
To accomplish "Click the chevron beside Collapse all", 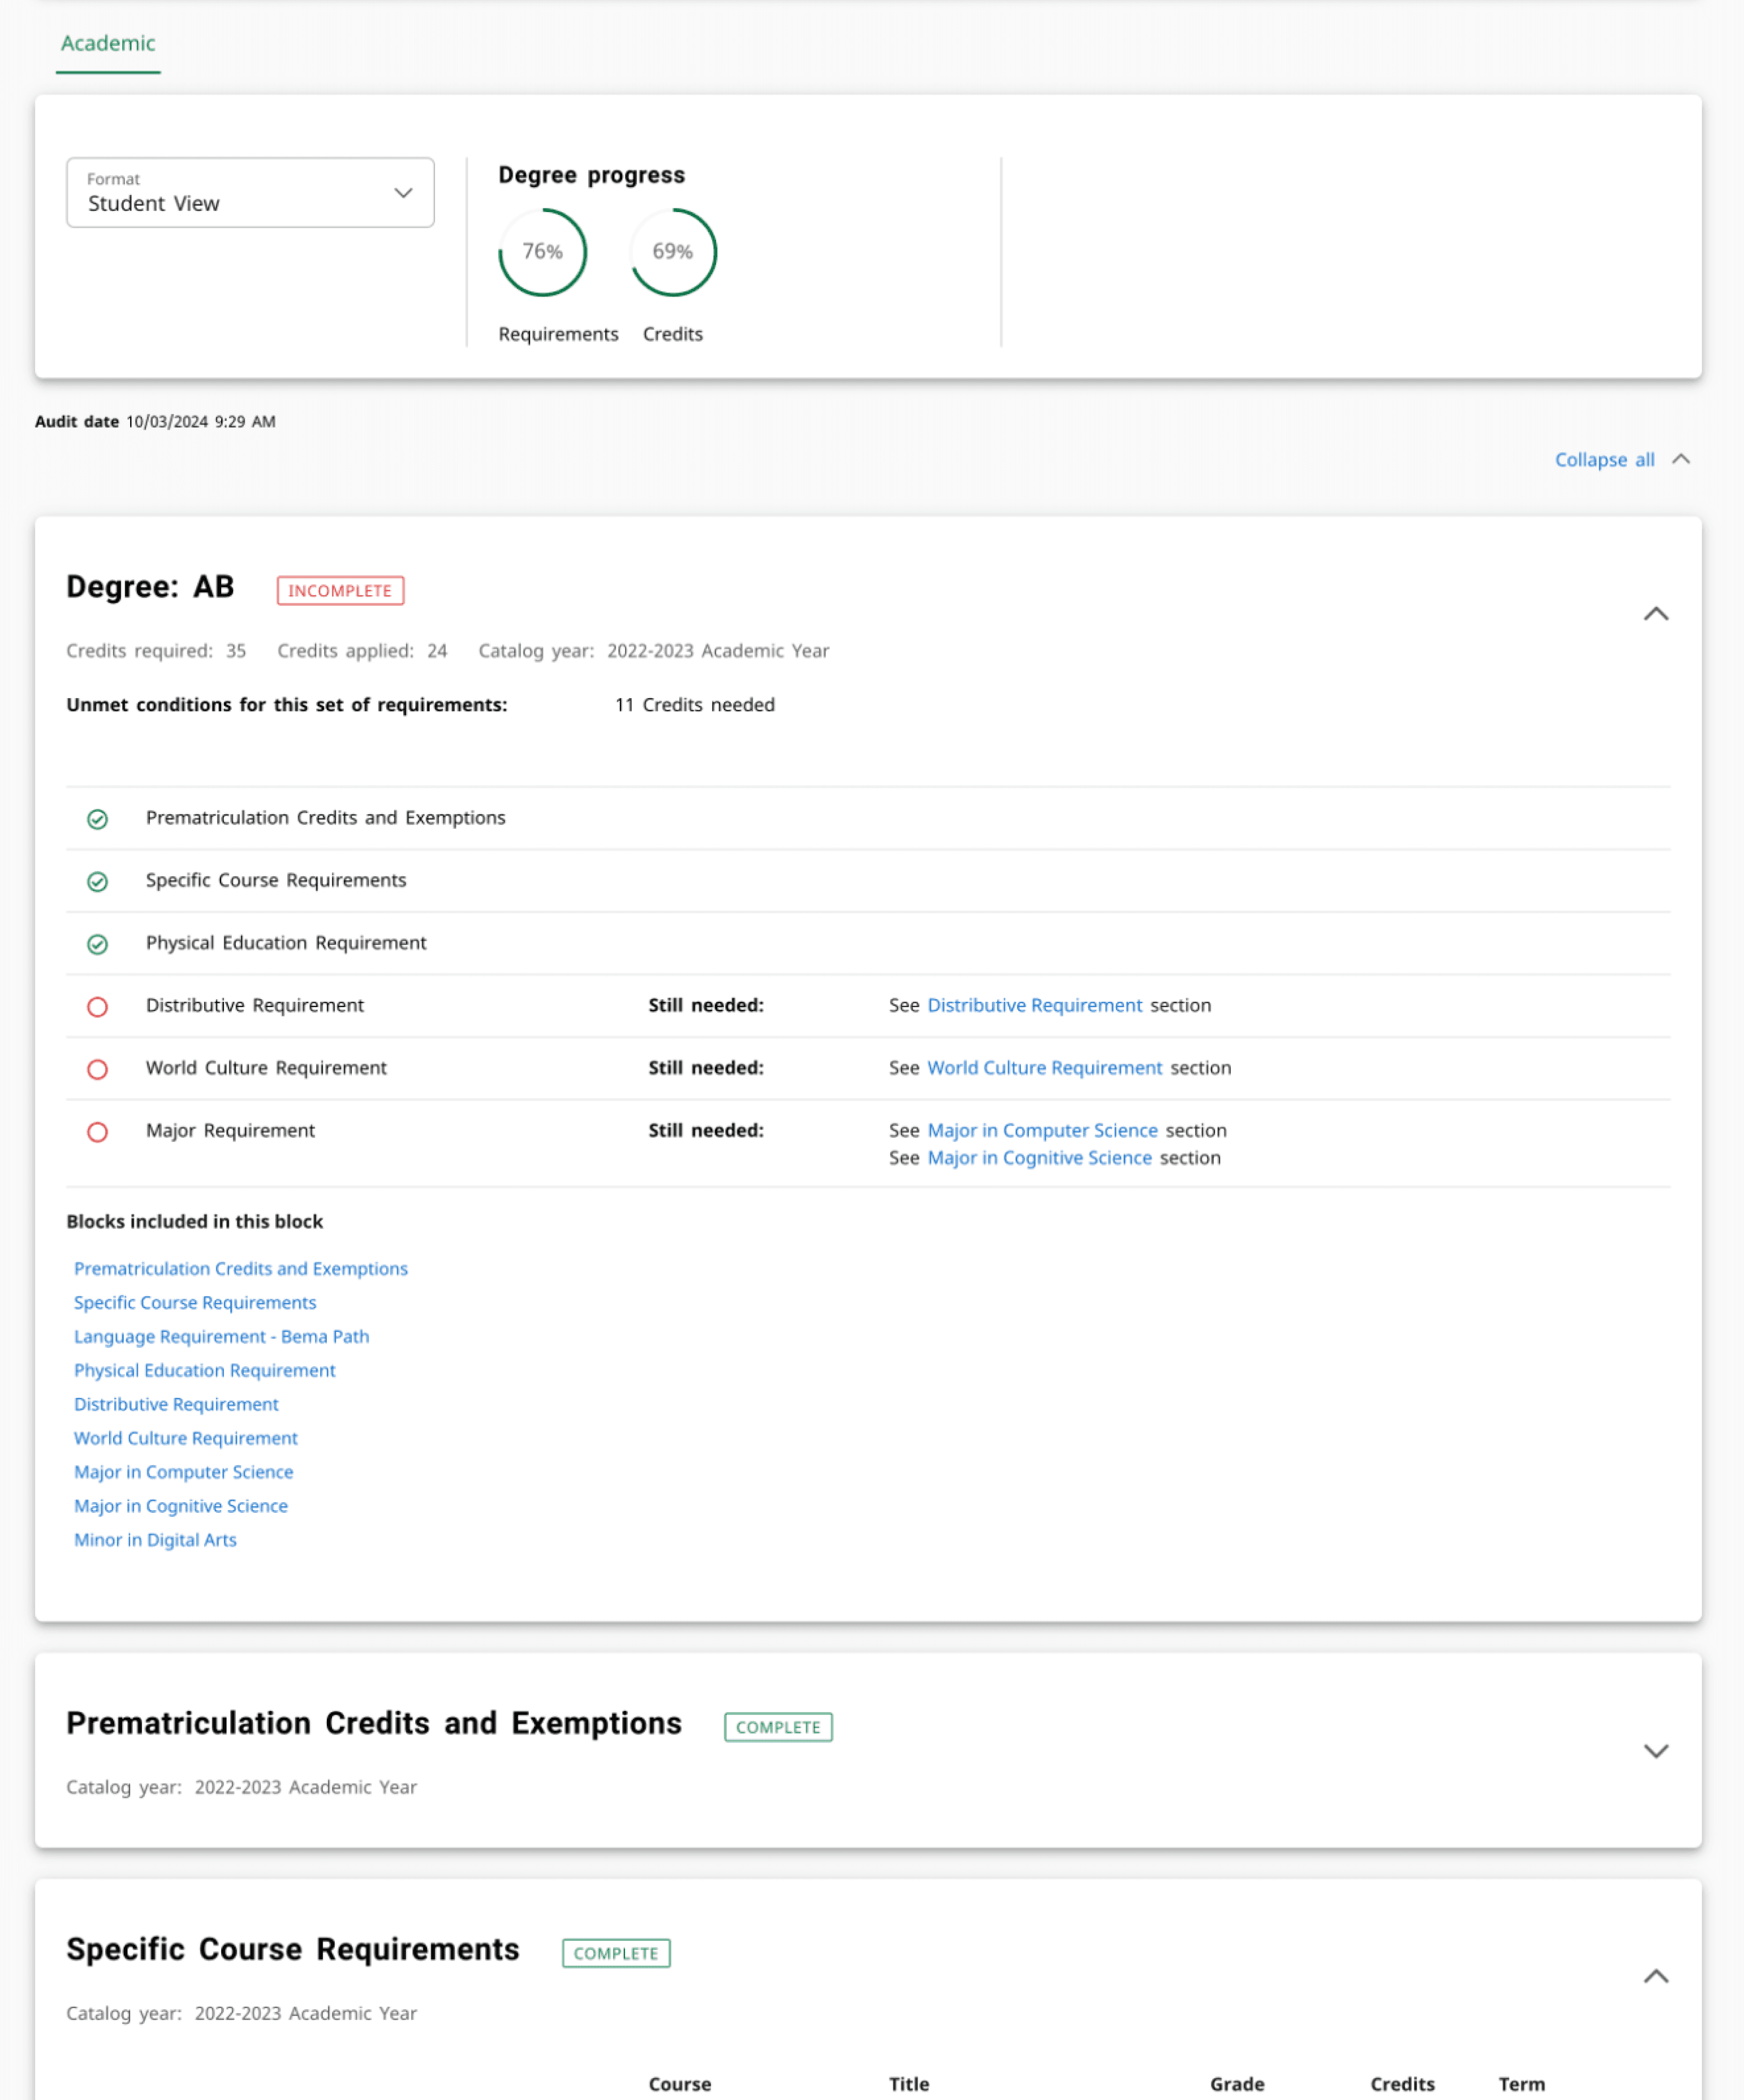I will coord(1681,459).
